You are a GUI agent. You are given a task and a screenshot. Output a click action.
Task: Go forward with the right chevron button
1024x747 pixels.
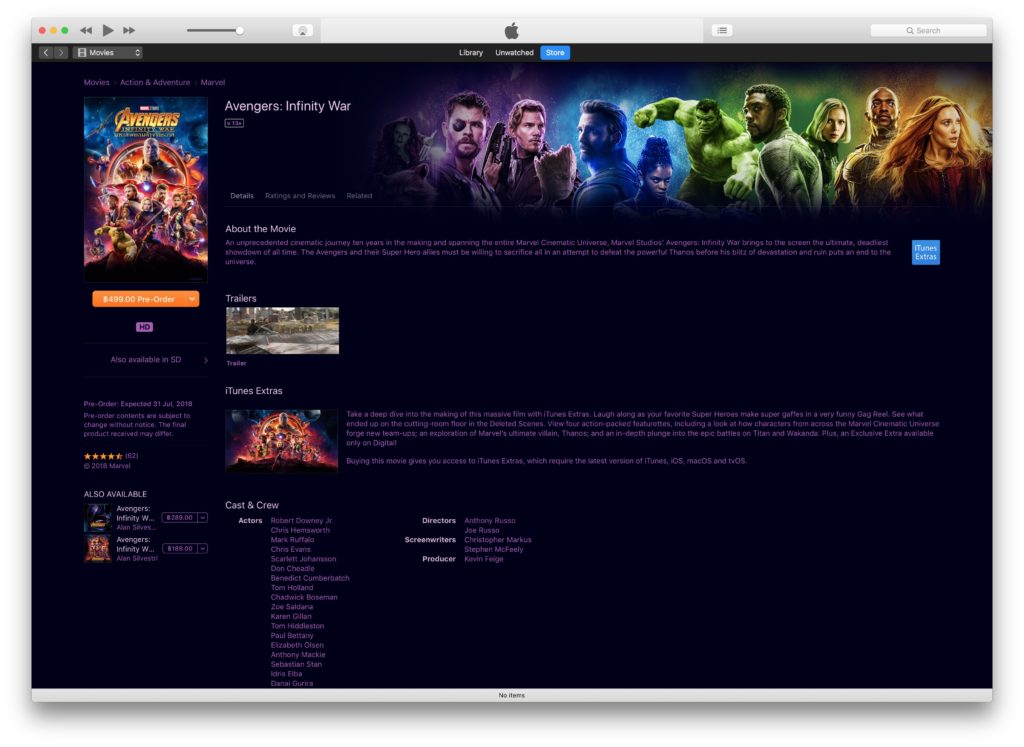[x=61, y=52]
